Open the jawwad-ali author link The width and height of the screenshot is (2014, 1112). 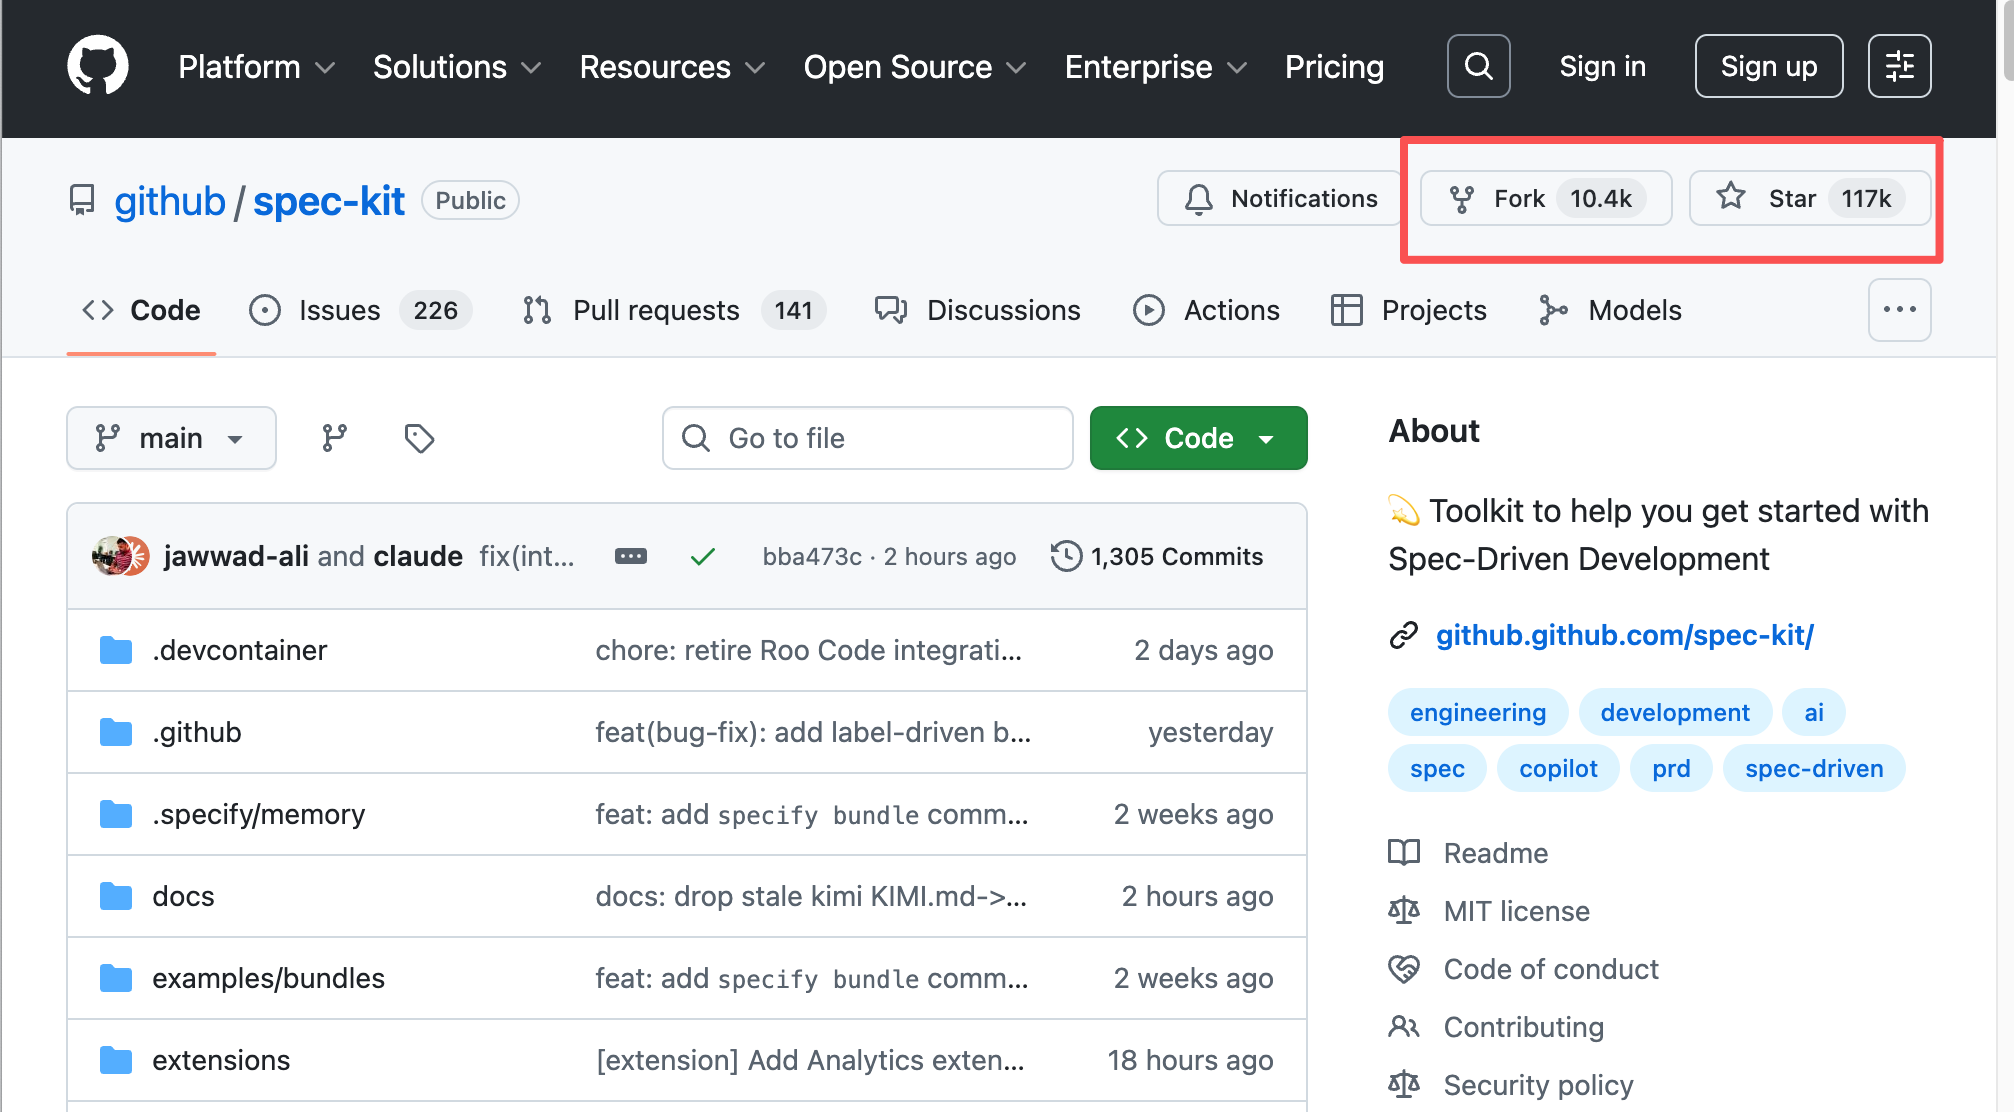(236, 556)
